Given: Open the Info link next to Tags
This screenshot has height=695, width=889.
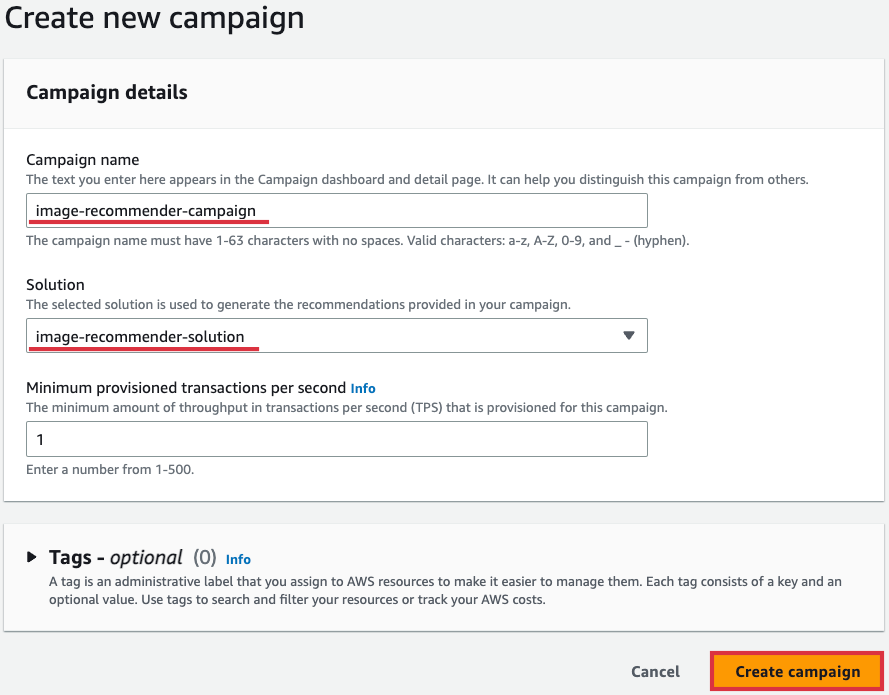Looking at the screenshot, I should 238,559.
